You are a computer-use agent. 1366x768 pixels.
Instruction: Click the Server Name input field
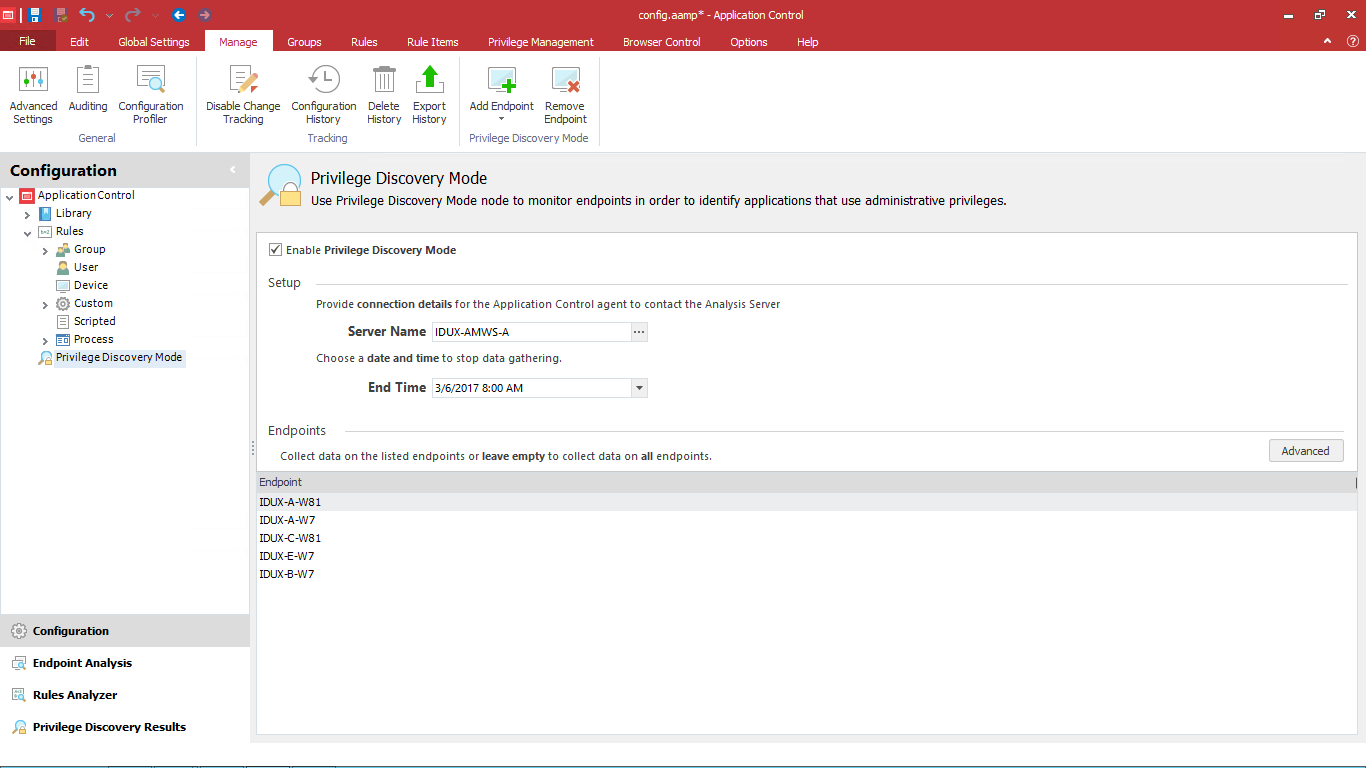coord(530,332)
